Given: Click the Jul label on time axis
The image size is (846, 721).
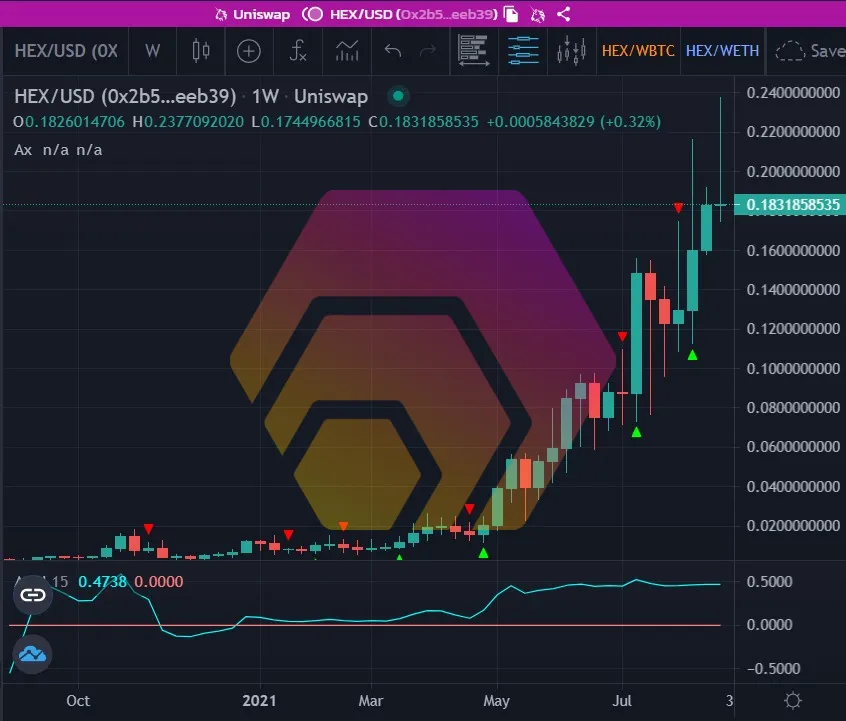Looking at the screenshot, I should click(622, 700).
